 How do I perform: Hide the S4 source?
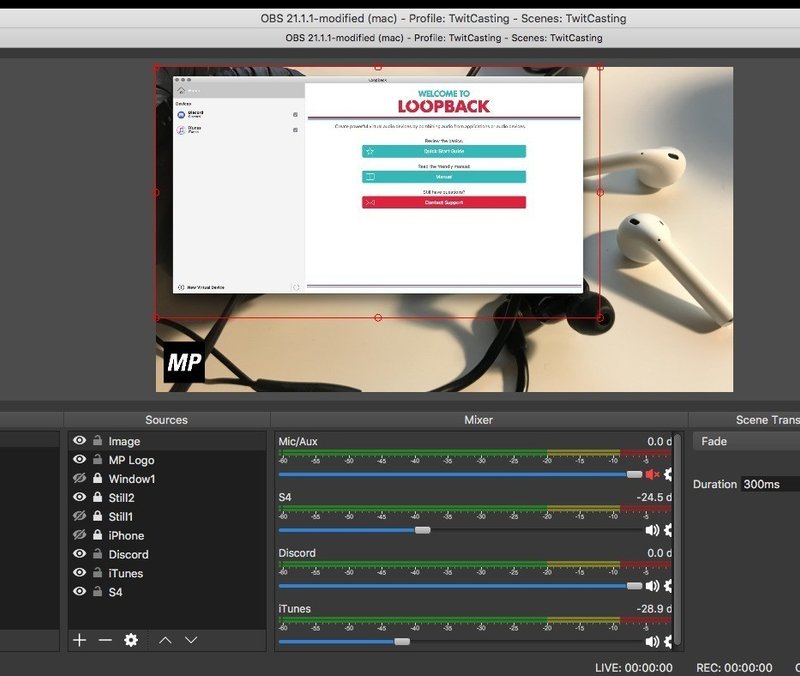click(79, 591)
